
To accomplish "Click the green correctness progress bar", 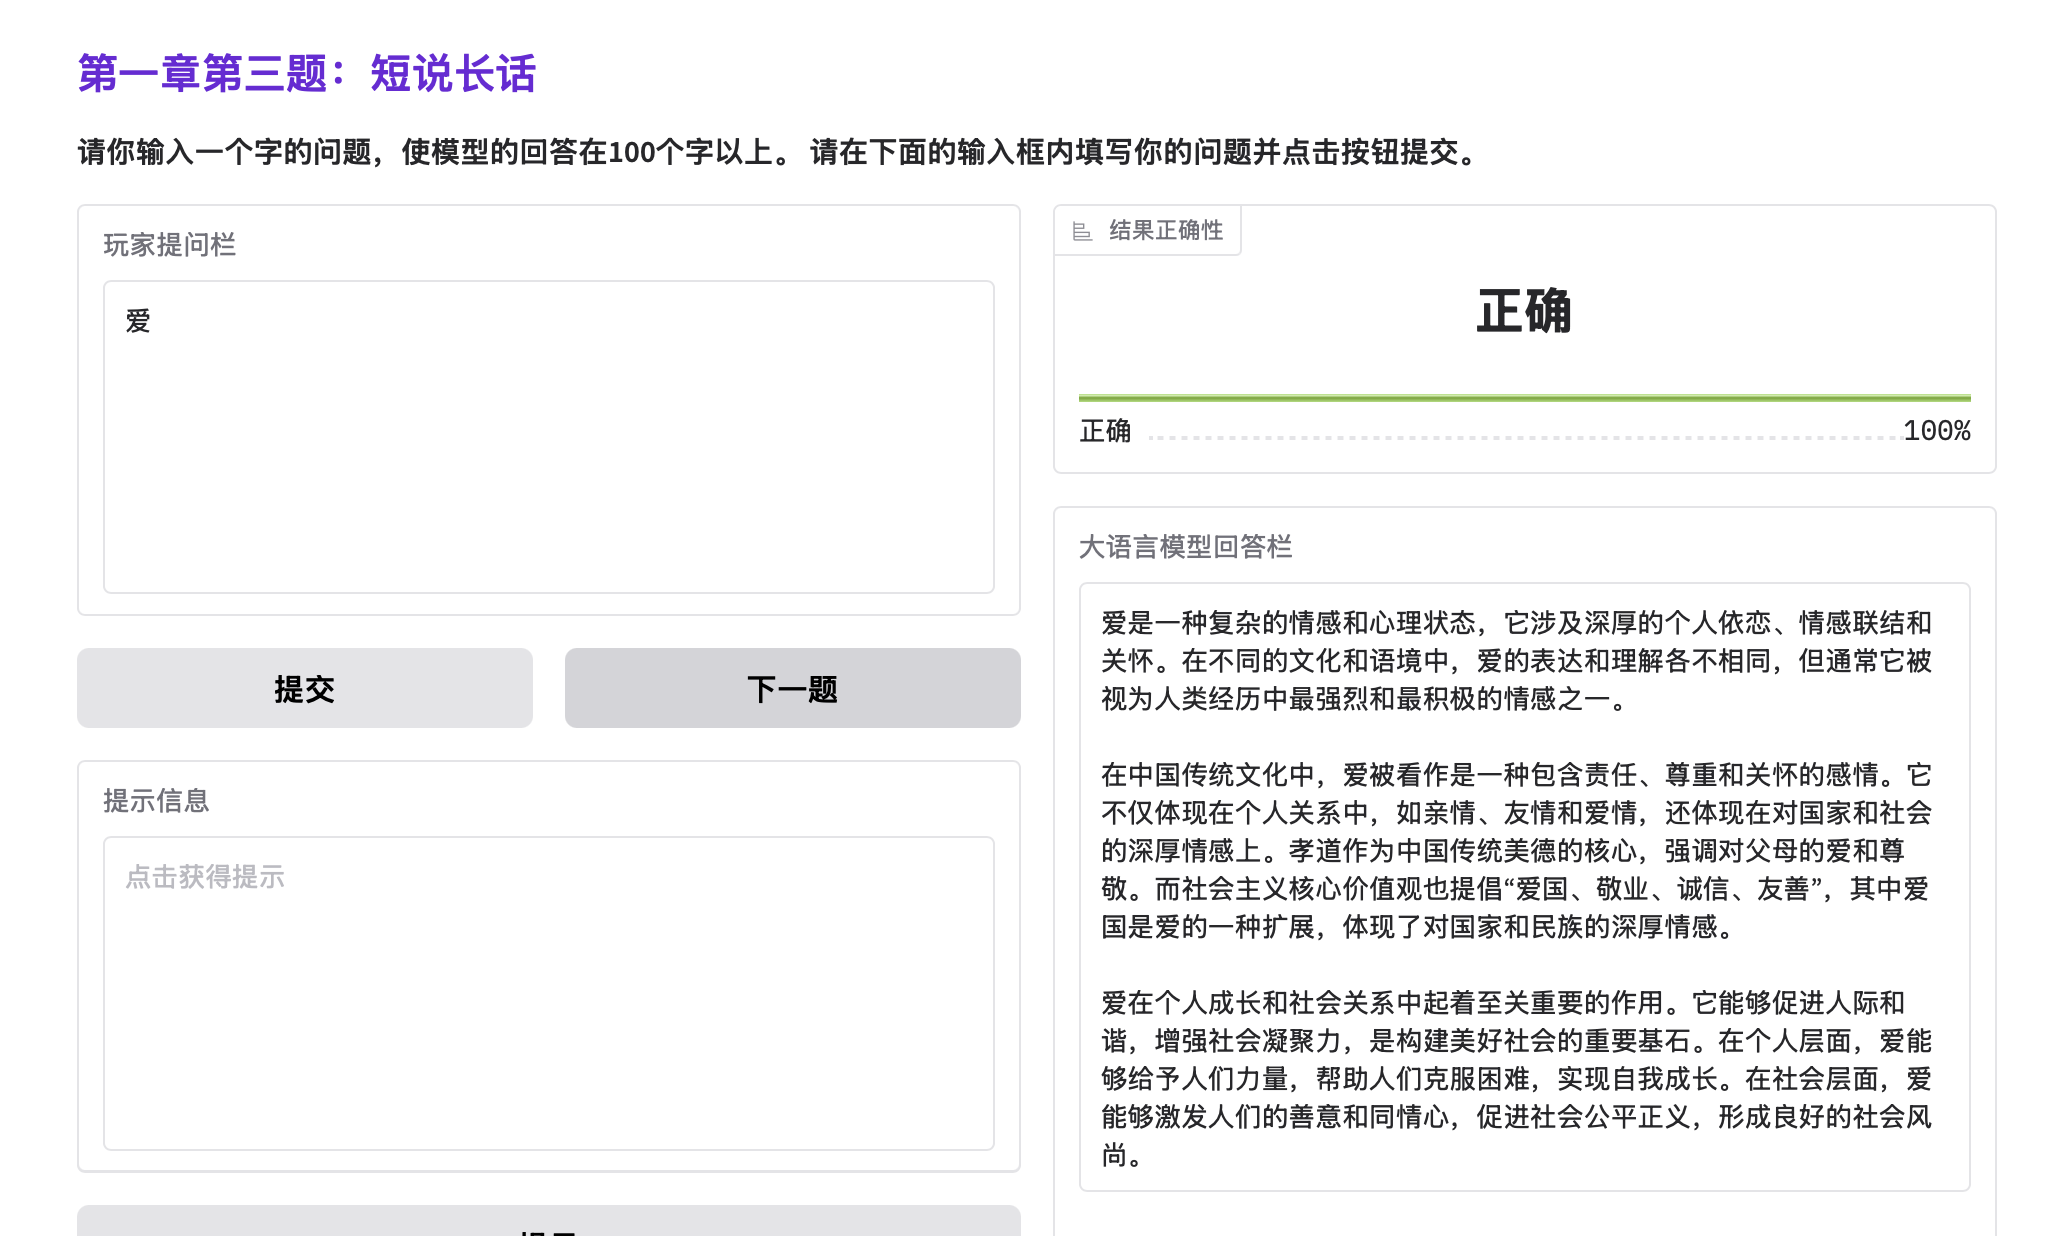I will (1524, 398).
